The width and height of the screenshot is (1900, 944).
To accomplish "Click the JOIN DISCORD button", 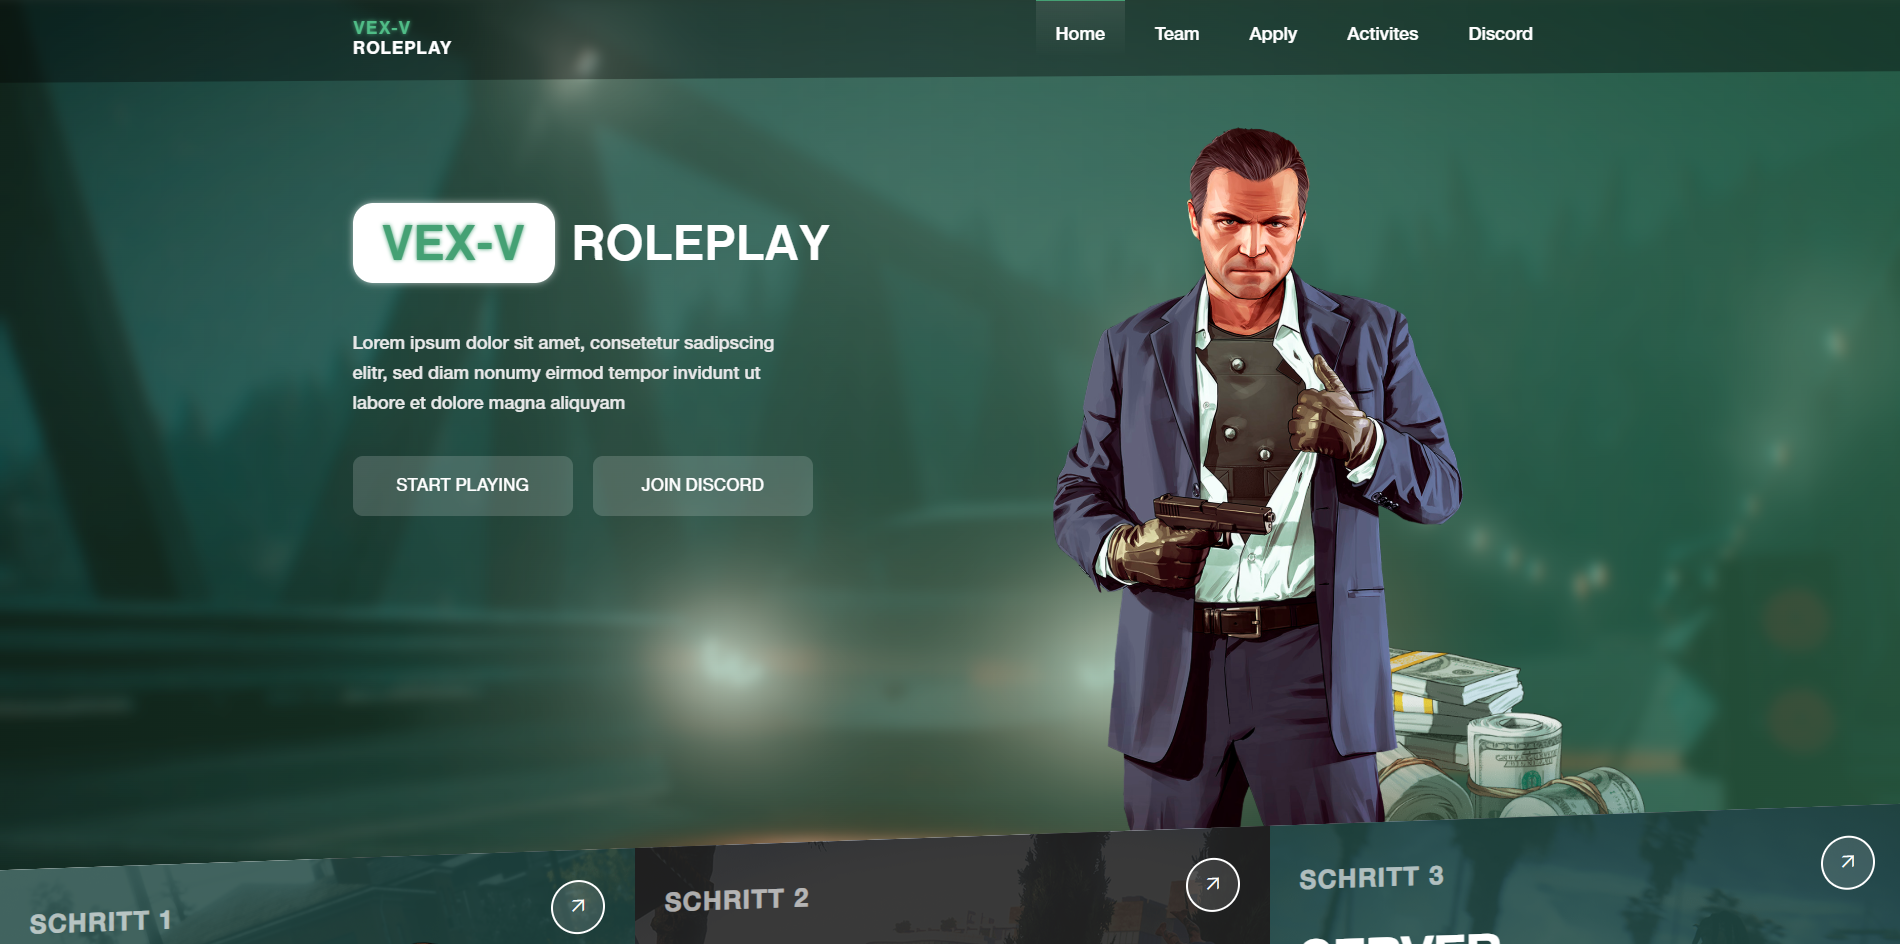I will [703, 486].
